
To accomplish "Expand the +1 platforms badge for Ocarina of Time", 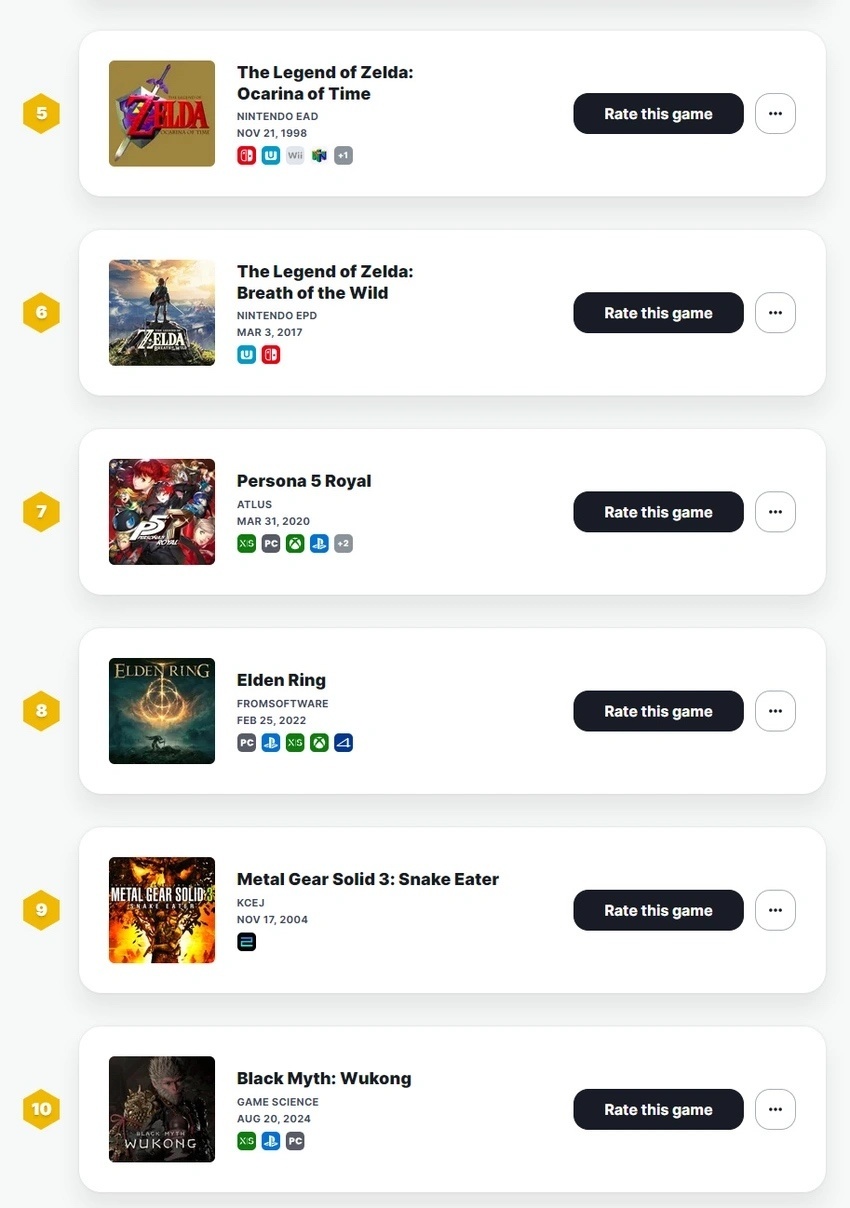I will [x=343, y=155].
